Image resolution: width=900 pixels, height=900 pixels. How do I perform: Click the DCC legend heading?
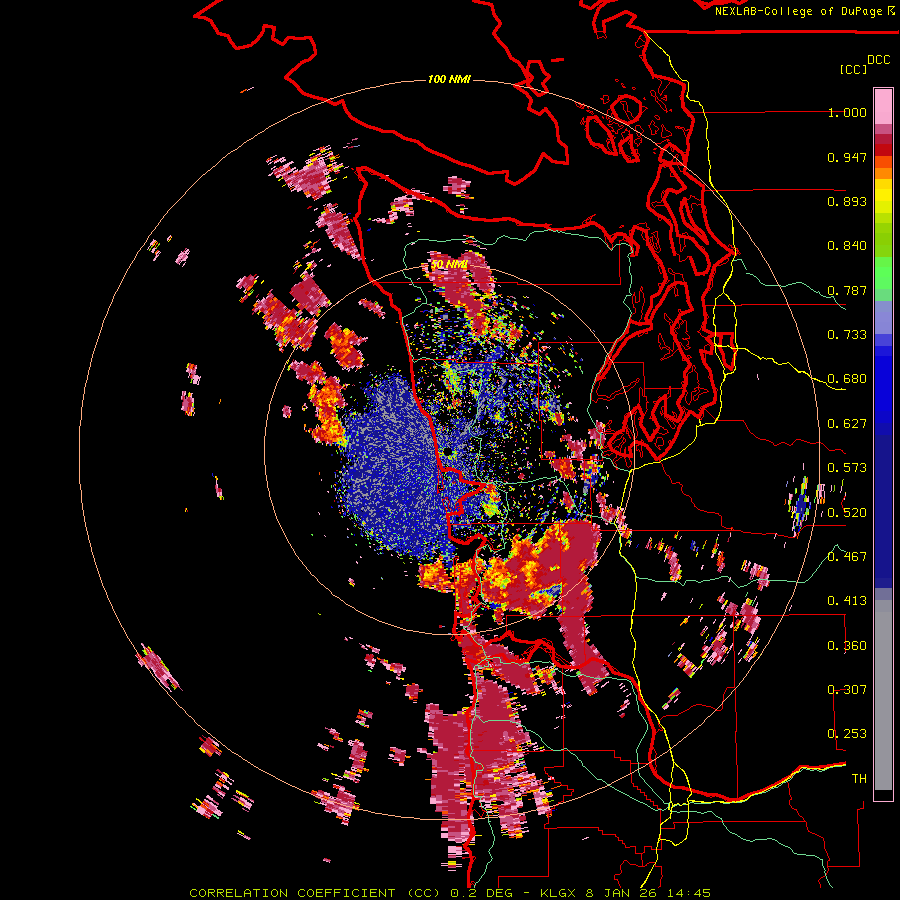click(x=879, y=60)
